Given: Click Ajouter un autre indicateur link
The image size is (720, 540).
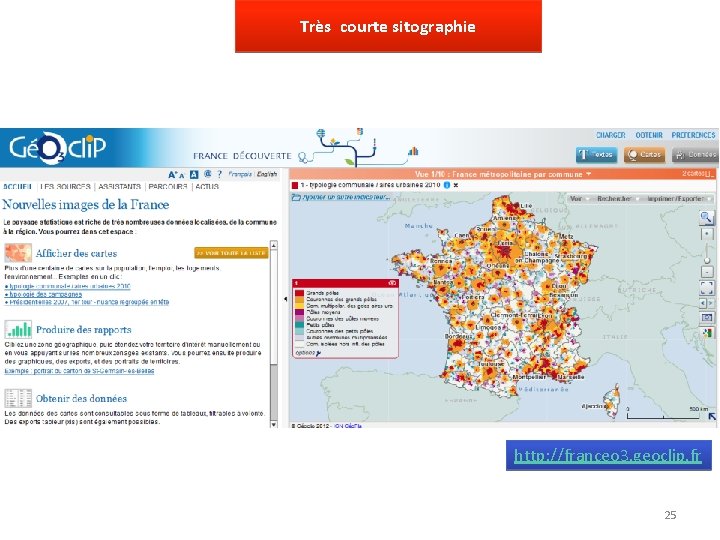Looking at the screenshot, I should click(x=345, y=197).
